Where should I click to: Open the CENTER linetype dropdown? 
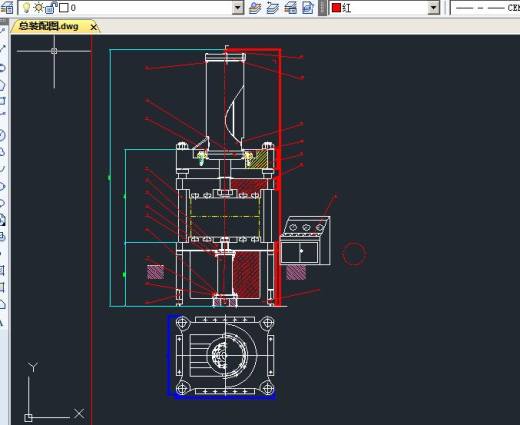485,7
